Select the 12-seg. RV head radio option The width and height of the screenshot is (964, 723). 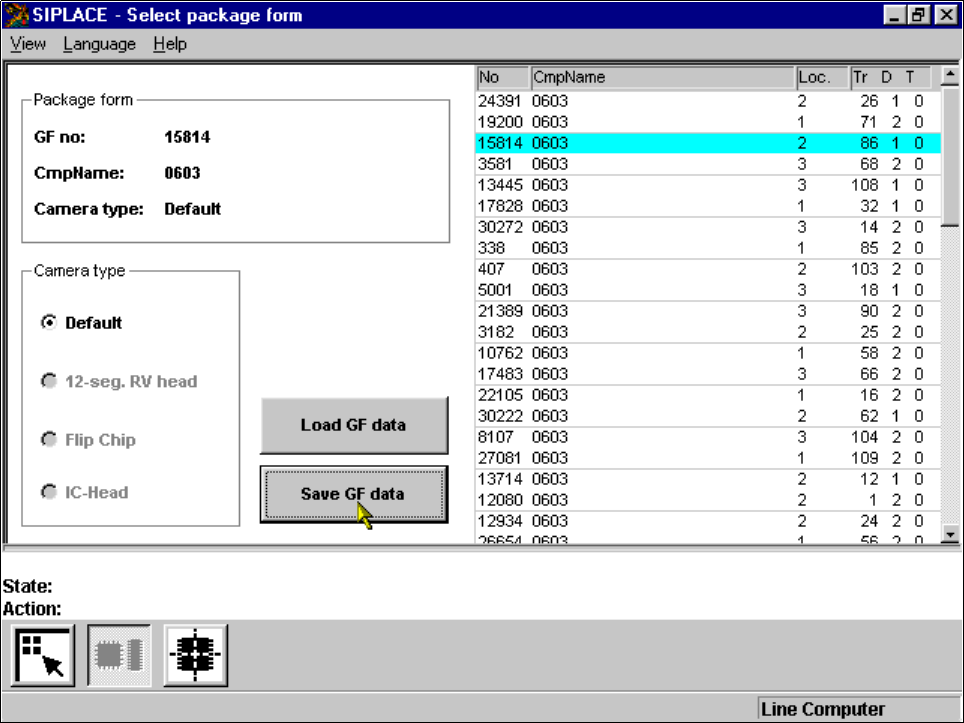[47, 381]
